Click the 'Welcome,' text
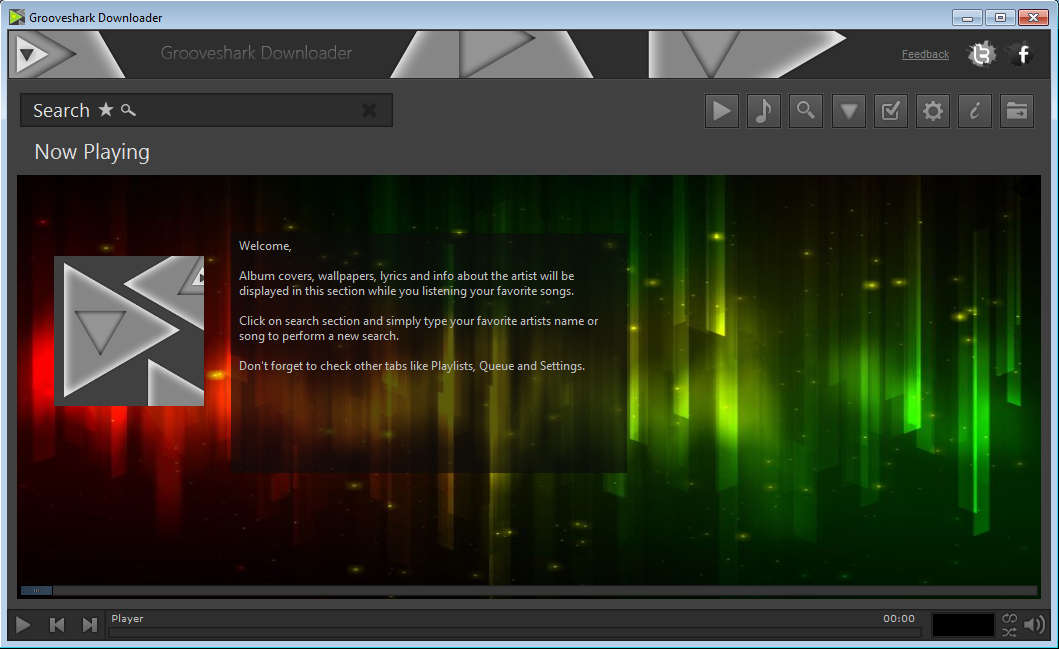 tap(265, 246)
